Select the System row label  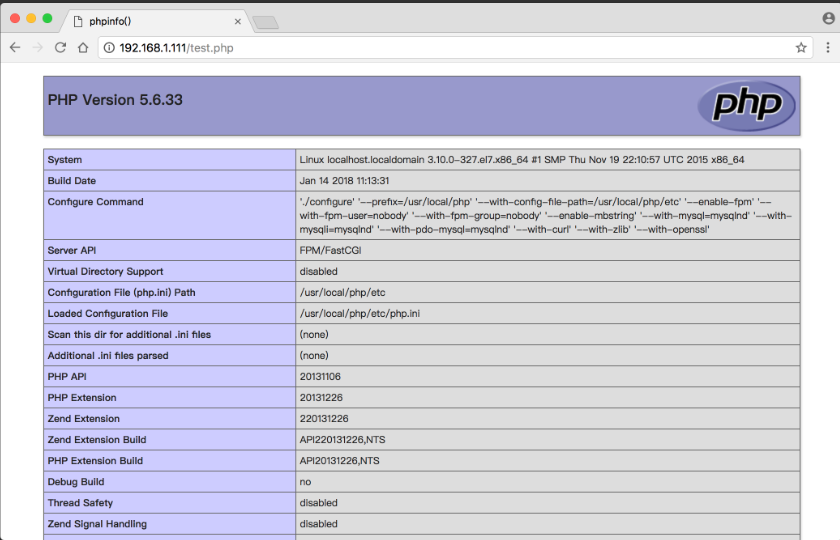(65, 160)
